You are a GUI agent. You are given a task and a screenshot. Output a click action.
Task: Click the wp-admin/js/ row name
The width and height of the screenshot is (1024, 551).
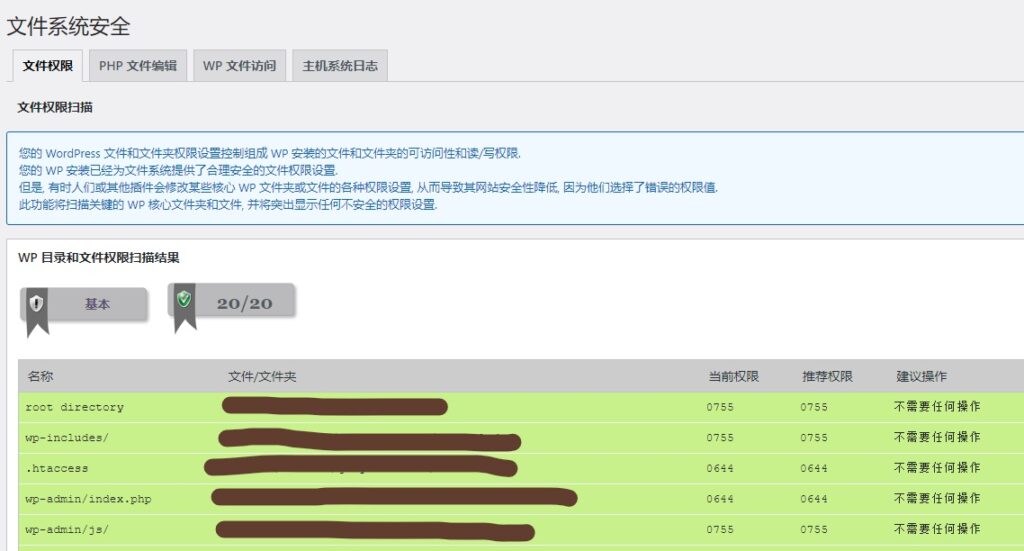(x=67, y=529)
